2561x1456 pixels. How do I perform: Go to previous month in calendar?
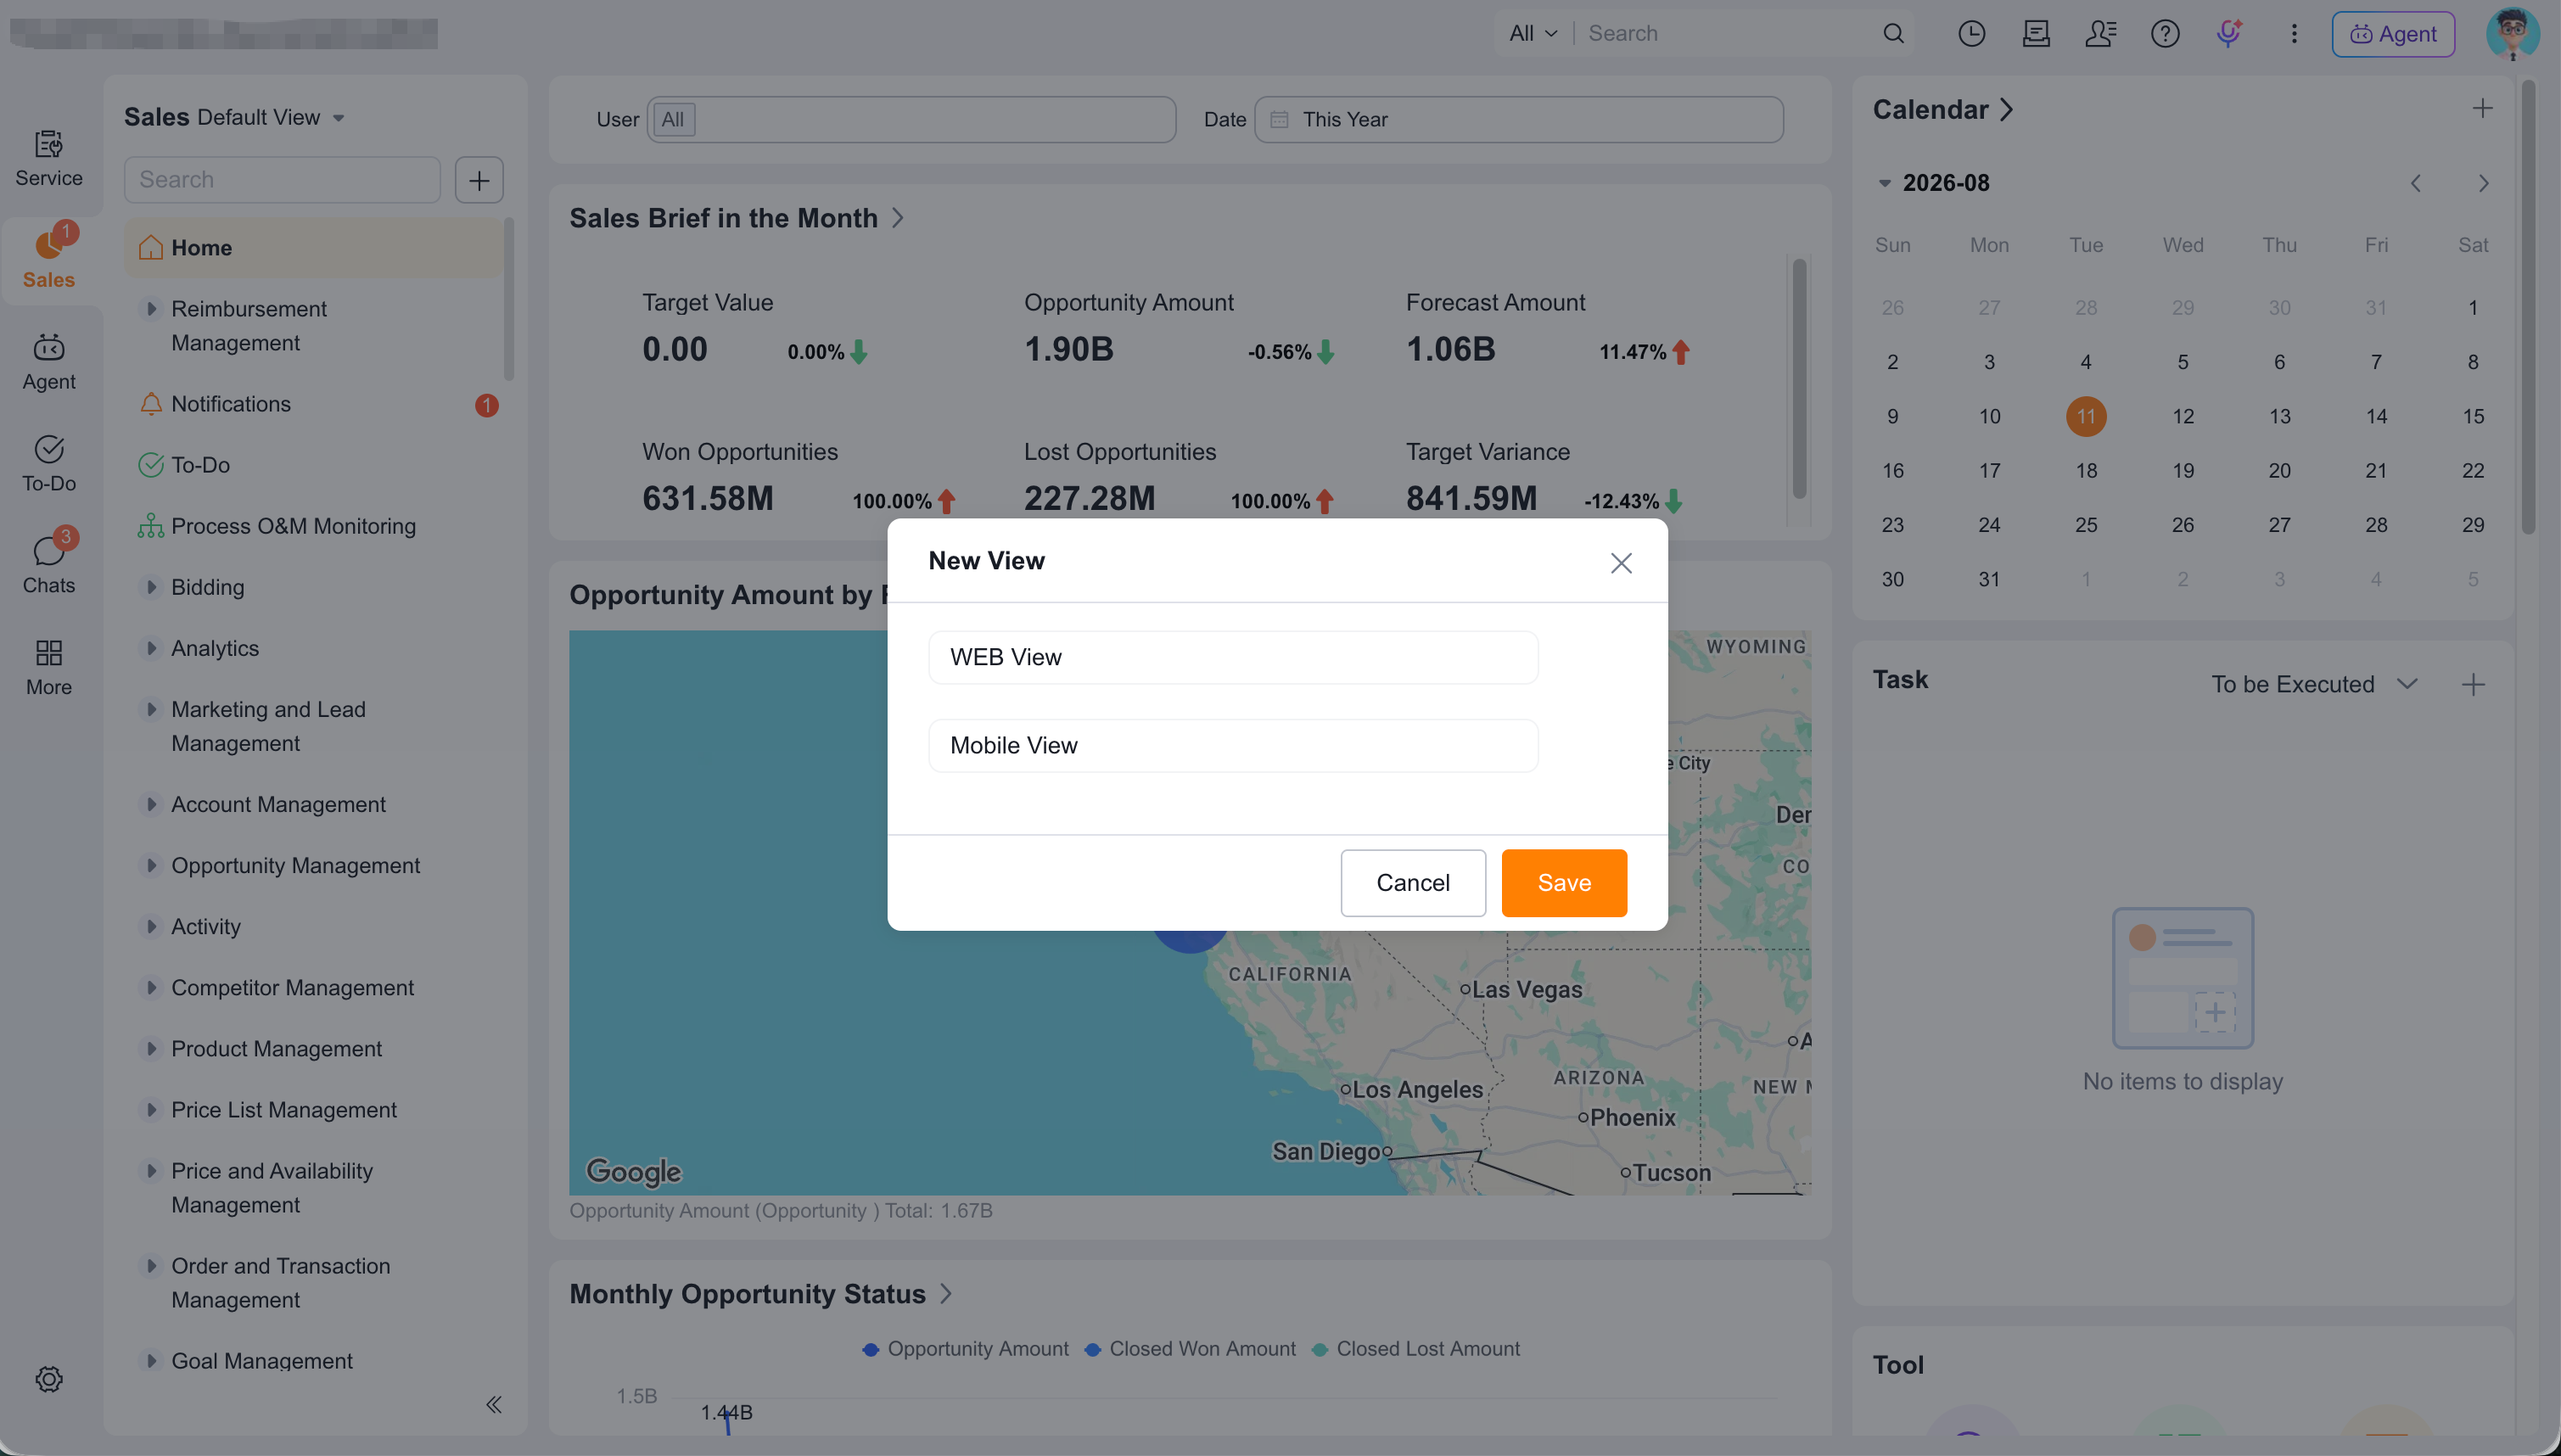pos(2415,183)
